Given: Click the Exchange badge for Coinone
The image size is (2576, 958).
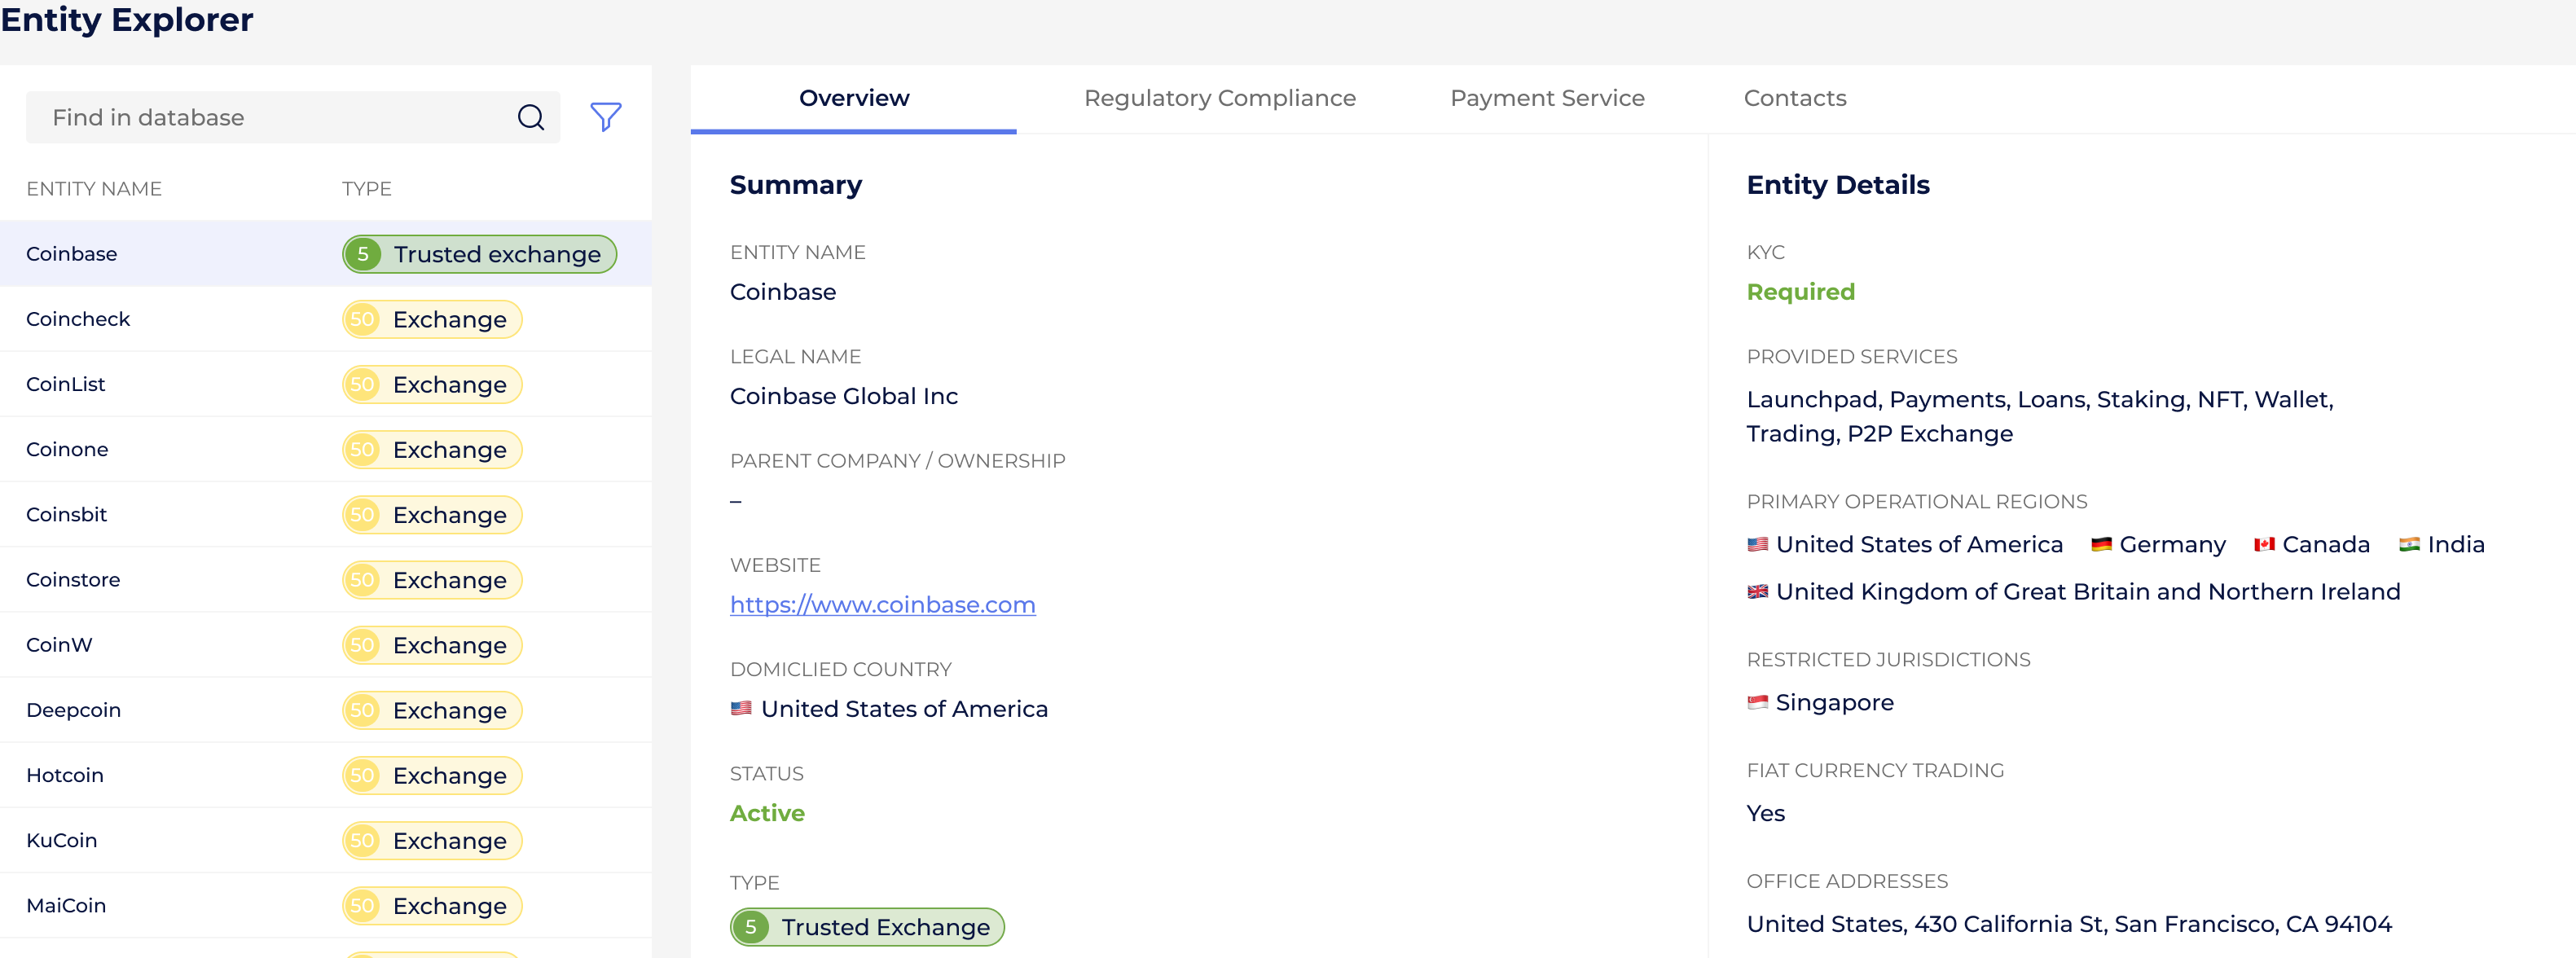Looking at the screenshot, I should (432, 449).
